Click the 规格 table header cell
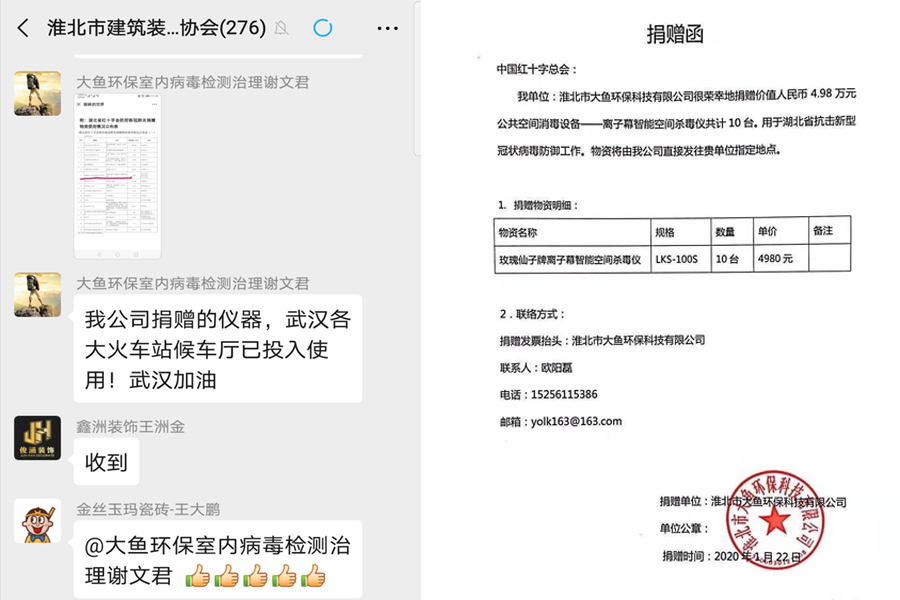This screenshot has width=900, height=600. pos(681,233)
